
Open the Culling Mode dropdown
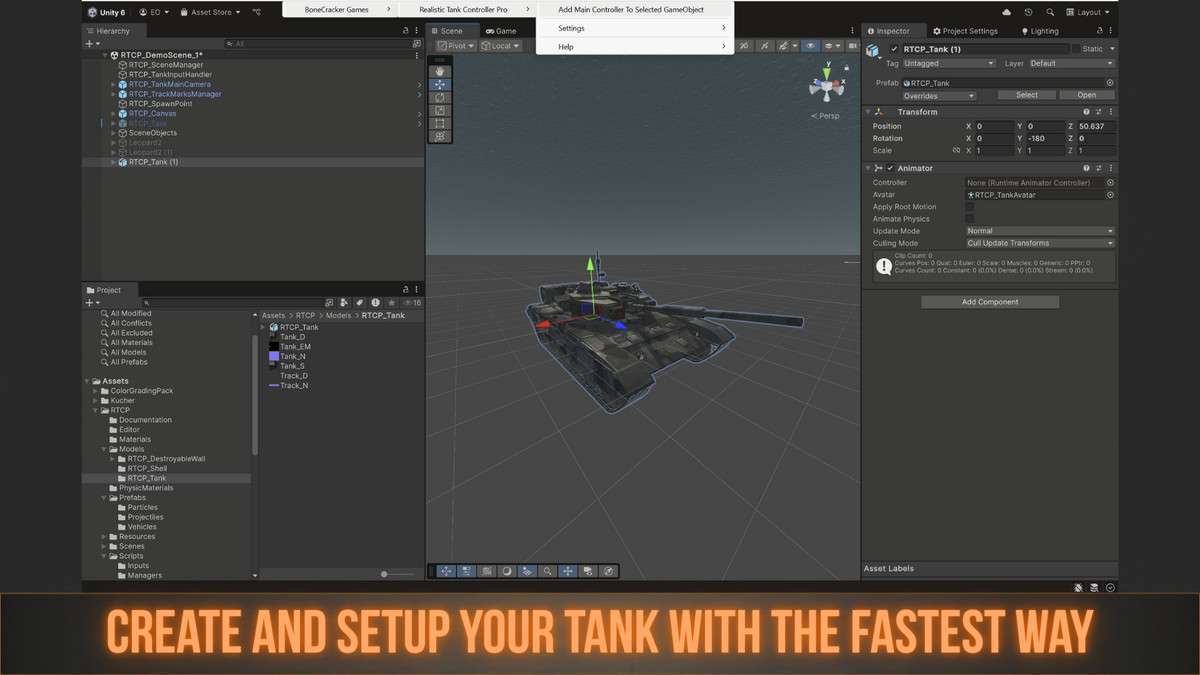tap(1040, 243)
